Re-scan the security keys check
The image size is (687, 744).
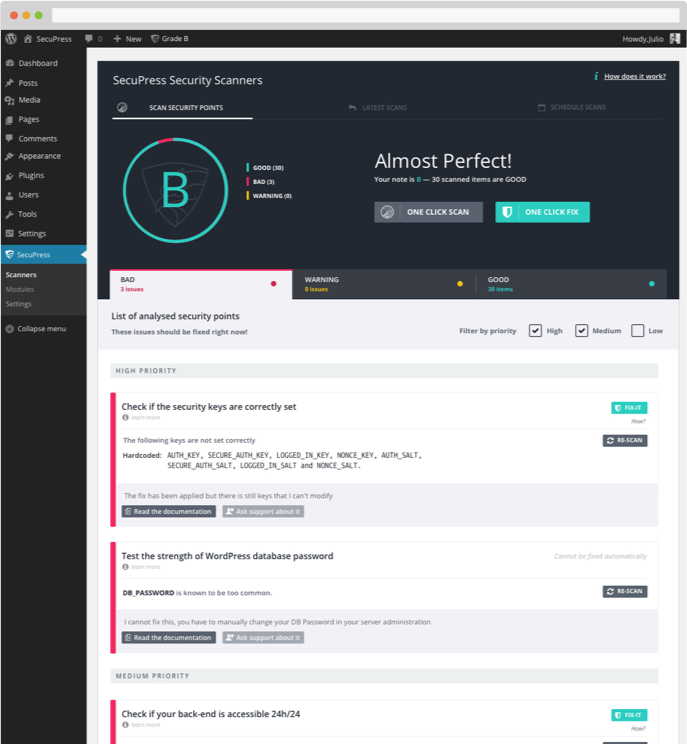[625, 441]
